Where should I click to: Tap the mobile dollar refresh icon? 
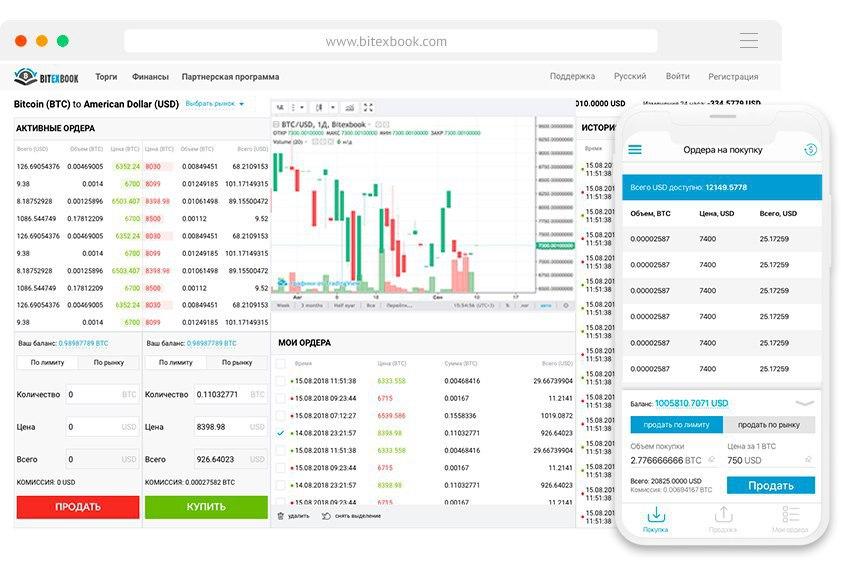pos(810,150)
